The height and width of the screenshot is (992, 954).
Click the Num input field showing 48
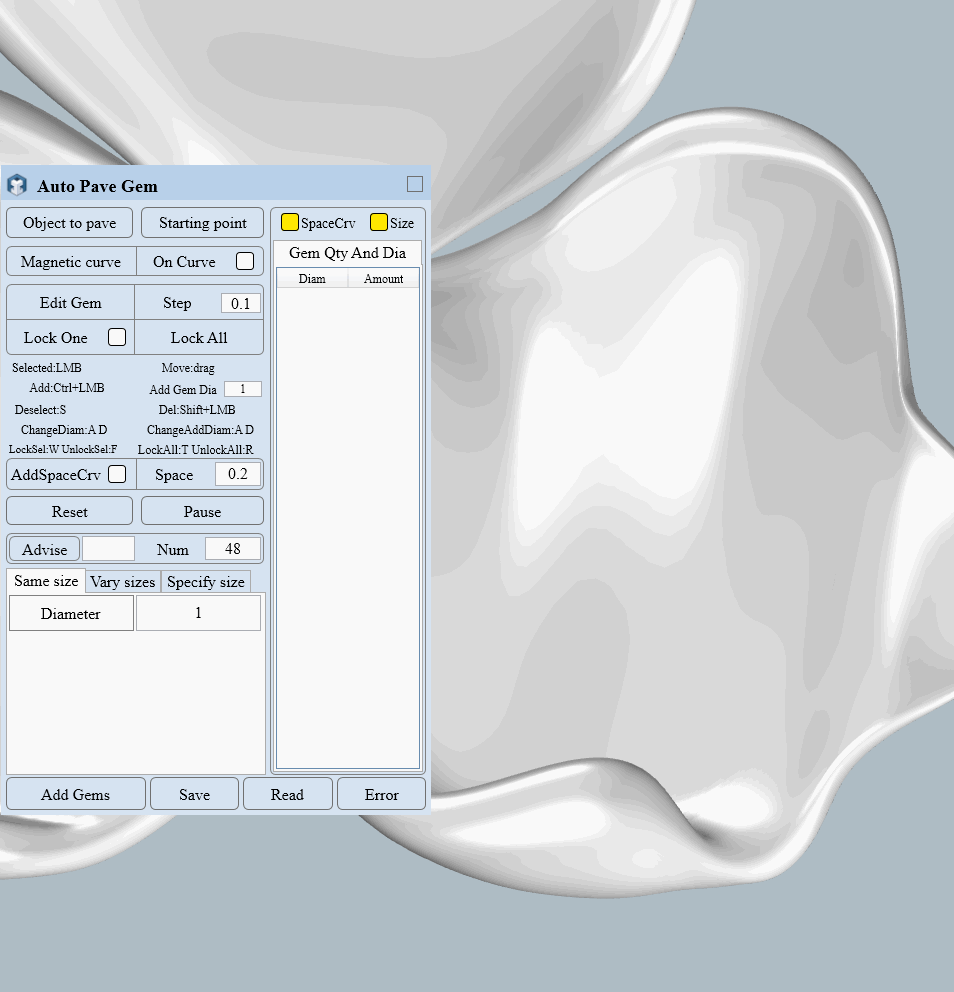point(233,549)
